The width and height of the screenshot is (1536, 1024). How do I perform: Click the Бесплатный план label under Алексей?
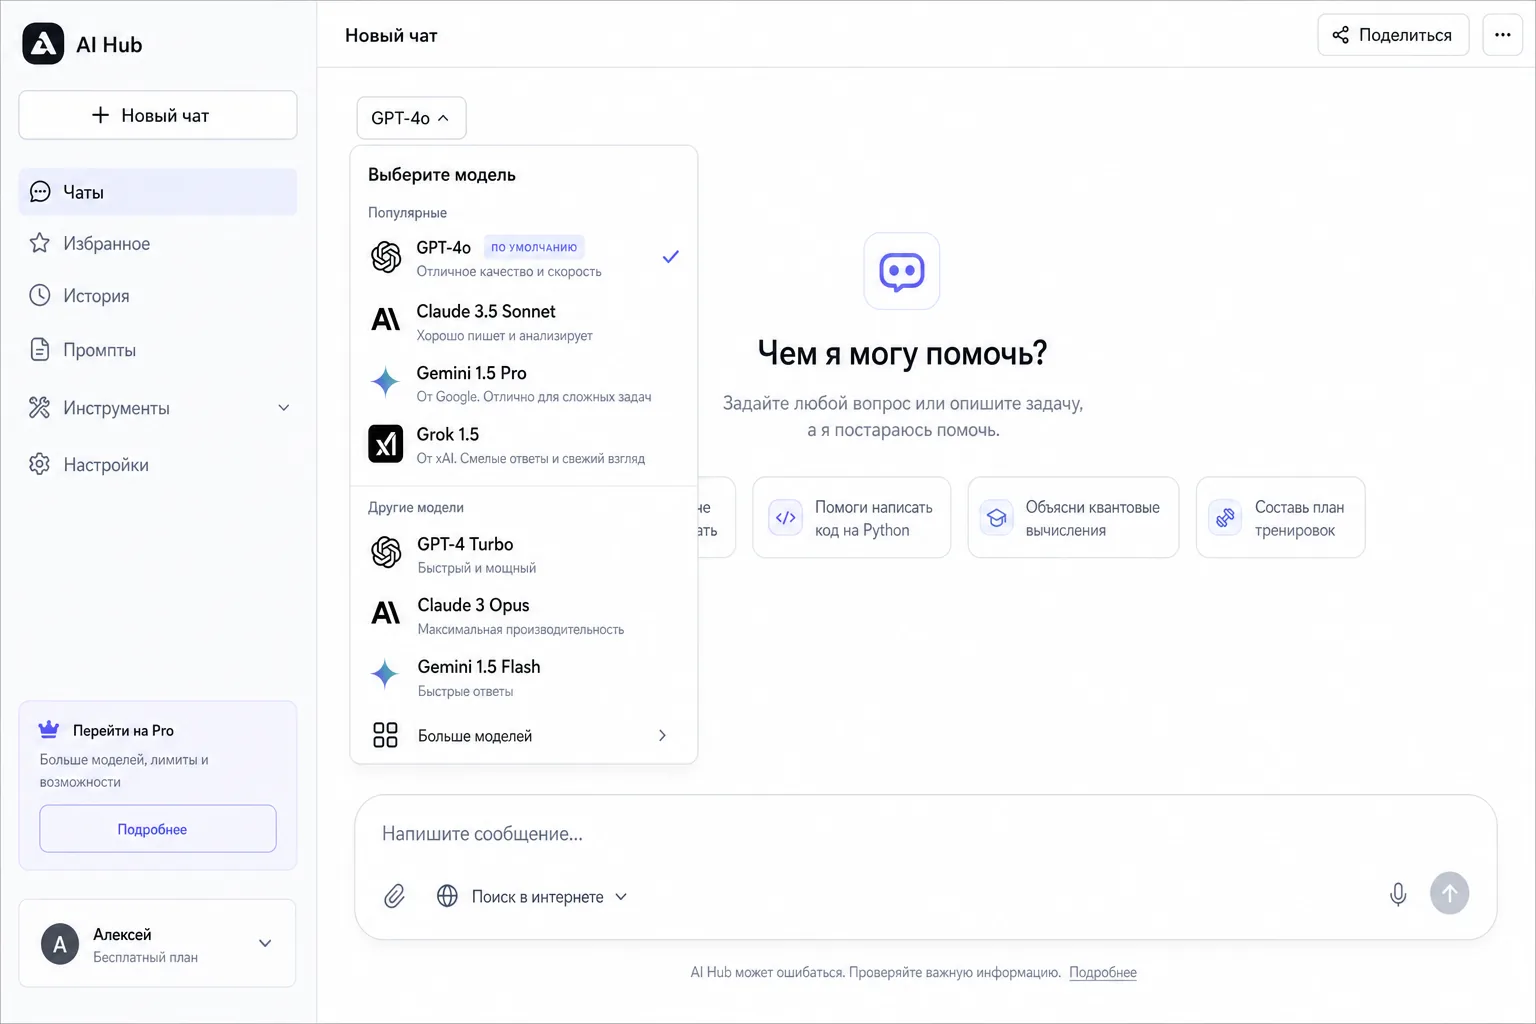145,958
